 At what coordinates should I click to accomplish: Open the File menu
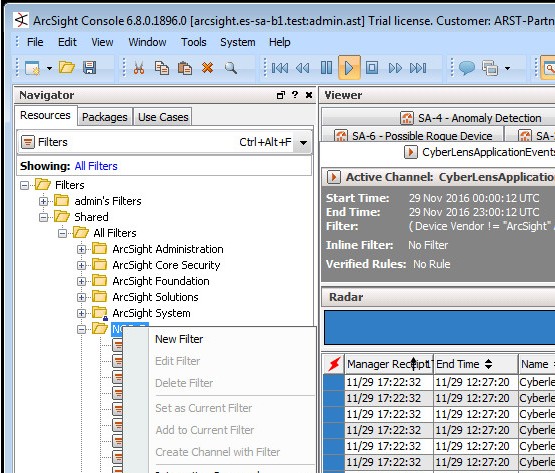click(x=35, y=42)
